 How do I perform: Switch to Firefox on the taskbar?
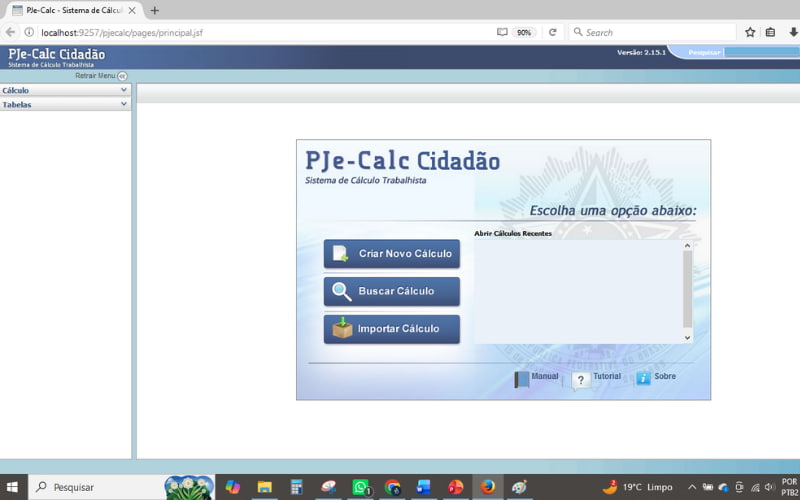point(488,487)
